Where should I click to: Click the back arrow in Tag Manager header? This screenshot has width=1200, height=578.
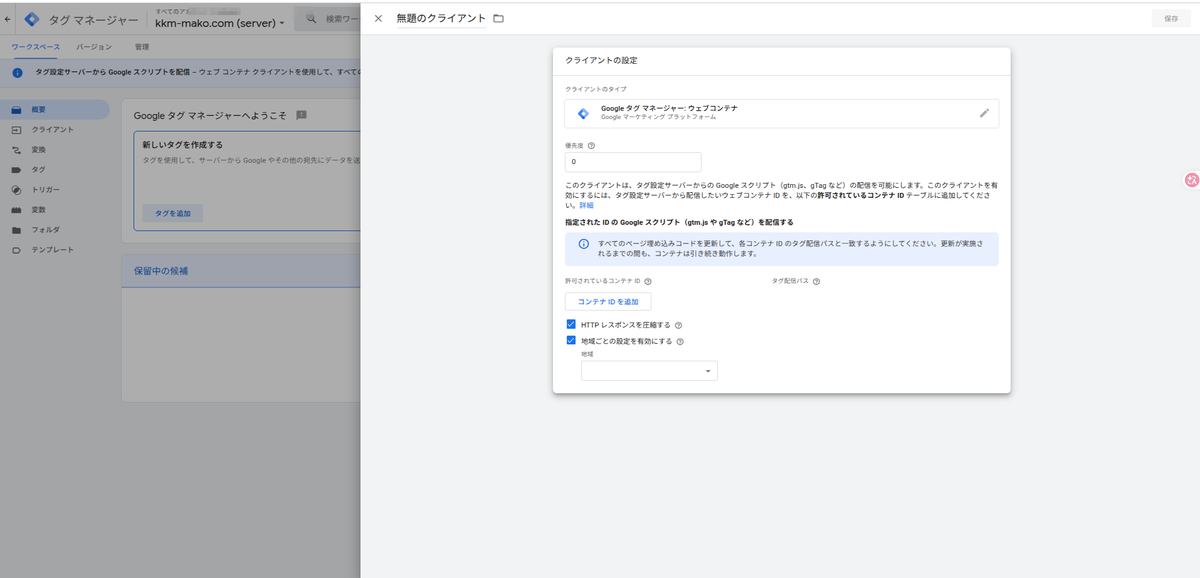[8, 19]
